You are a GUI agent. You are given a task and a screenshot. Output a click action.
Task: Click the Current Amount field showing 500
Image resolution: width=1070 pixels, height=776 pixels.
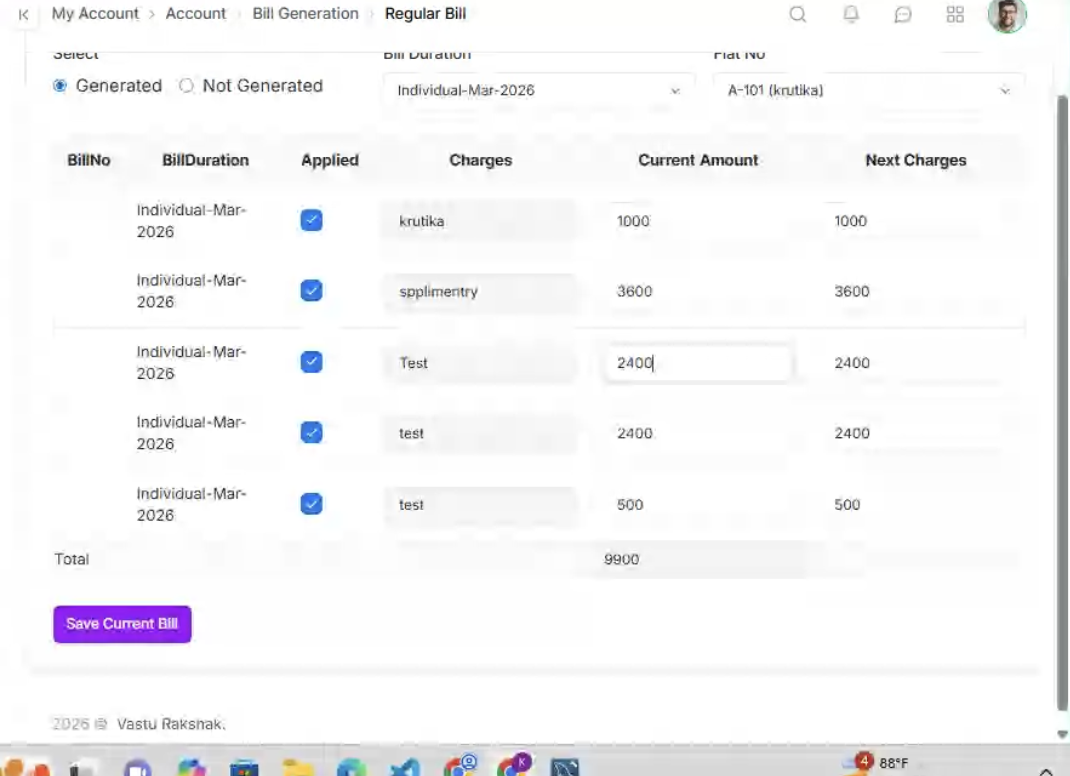pyautogui.click(x=697, y=505)
